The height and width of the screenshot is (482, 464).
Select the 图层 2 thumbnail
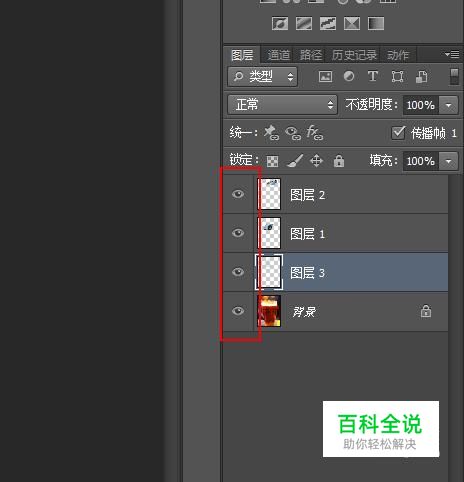coord(269,194)
